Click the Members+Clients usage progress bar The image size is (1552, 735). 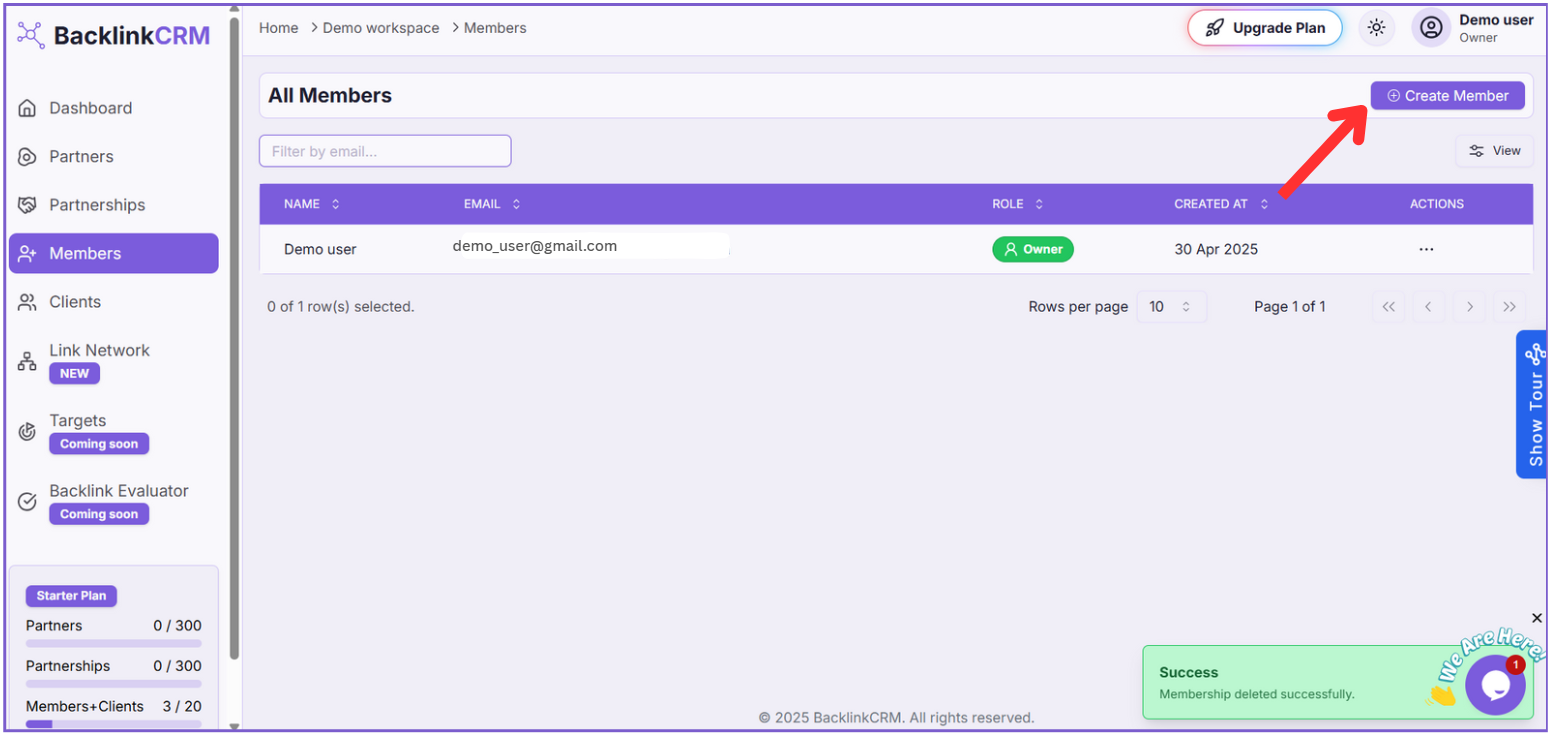(x=113, y=723)
